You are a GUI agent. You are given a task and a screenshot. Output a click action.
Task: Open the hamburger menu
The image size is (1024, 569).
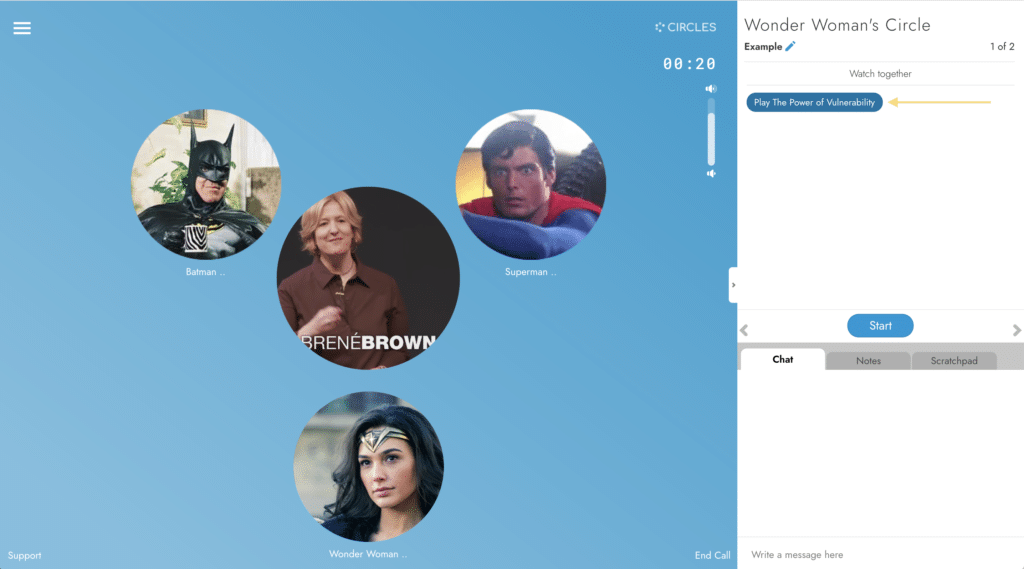click(x=22, y=28)
